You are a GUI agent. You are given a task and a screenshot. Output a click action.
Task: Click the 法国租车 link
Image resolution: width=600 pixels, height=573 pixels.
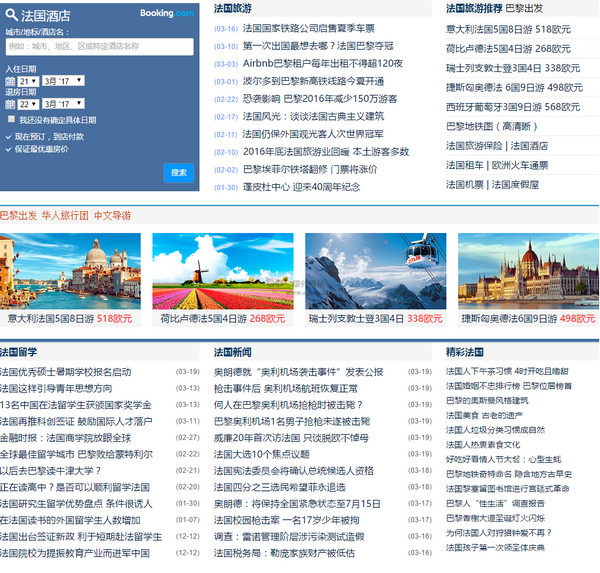[465, 165]
